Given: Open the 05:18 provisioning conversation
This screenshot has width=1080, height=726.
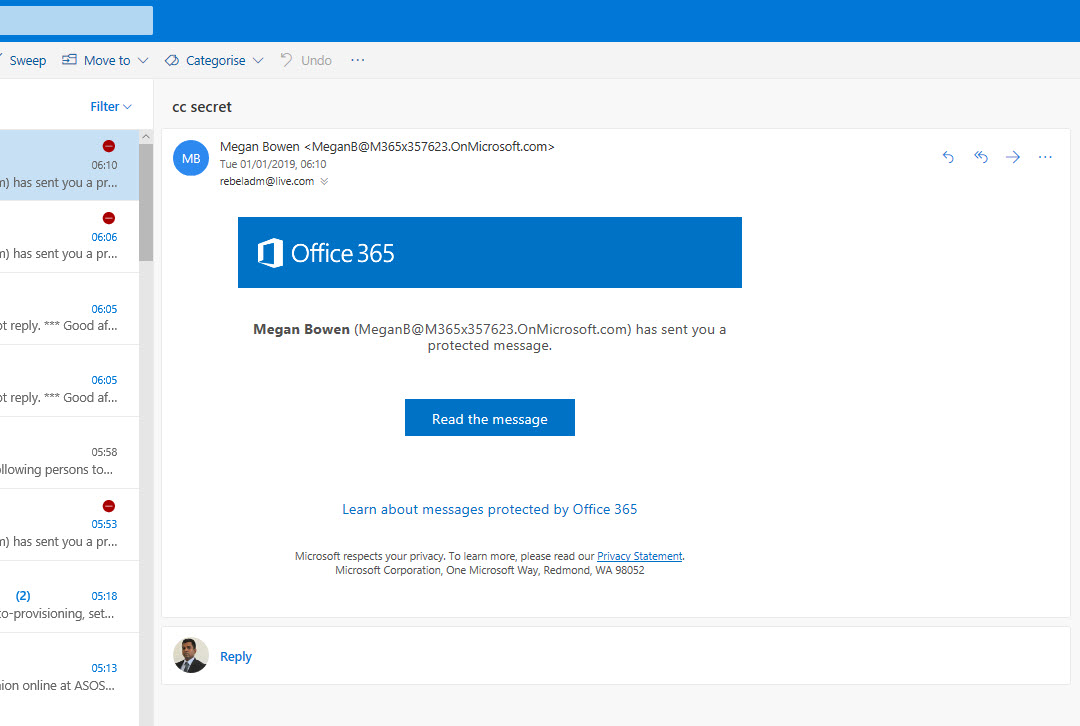Looking at the screenshot, I should pos(70,597).
